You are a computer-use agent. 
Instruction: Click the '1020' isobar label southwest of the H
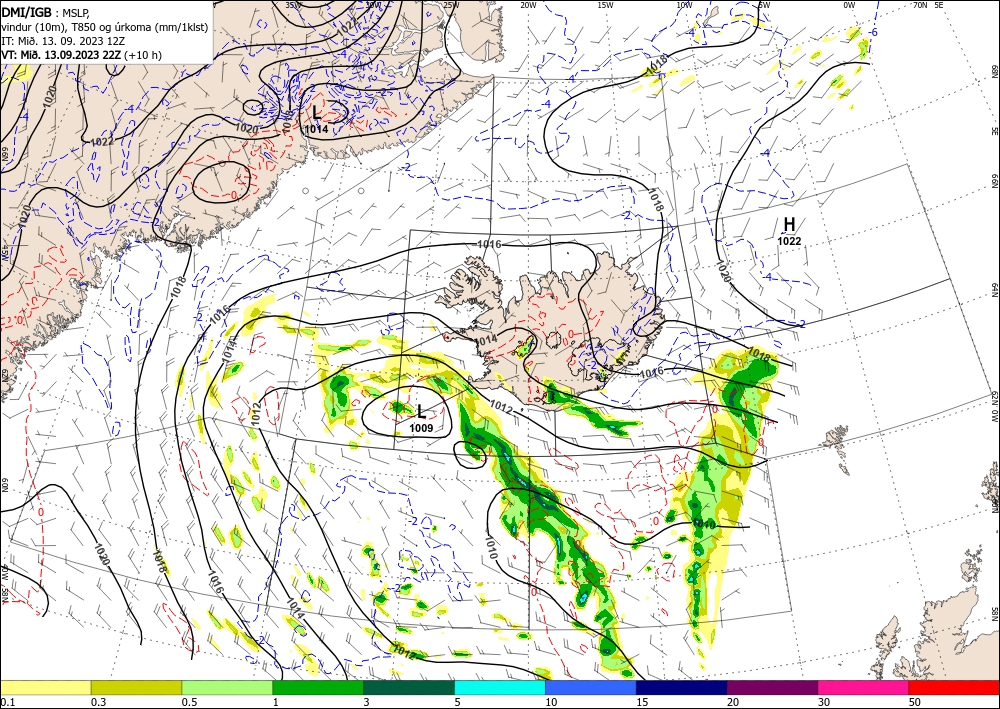pyautogui.click(x=723, y=271)
